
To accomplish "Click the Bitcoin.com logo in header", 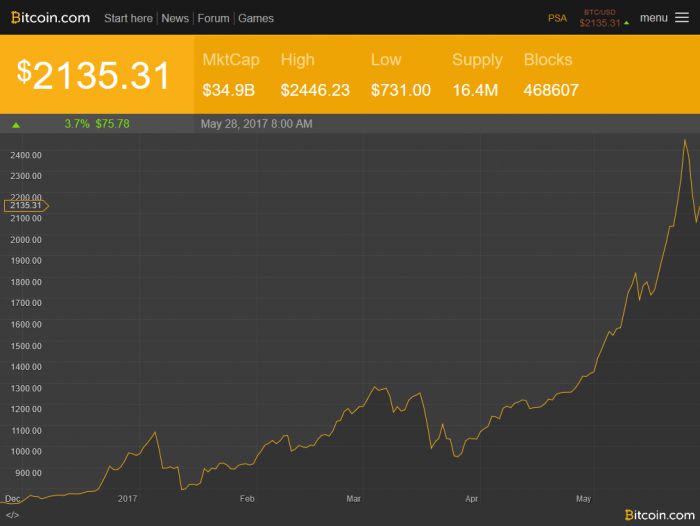I will [x=50, y=18].
